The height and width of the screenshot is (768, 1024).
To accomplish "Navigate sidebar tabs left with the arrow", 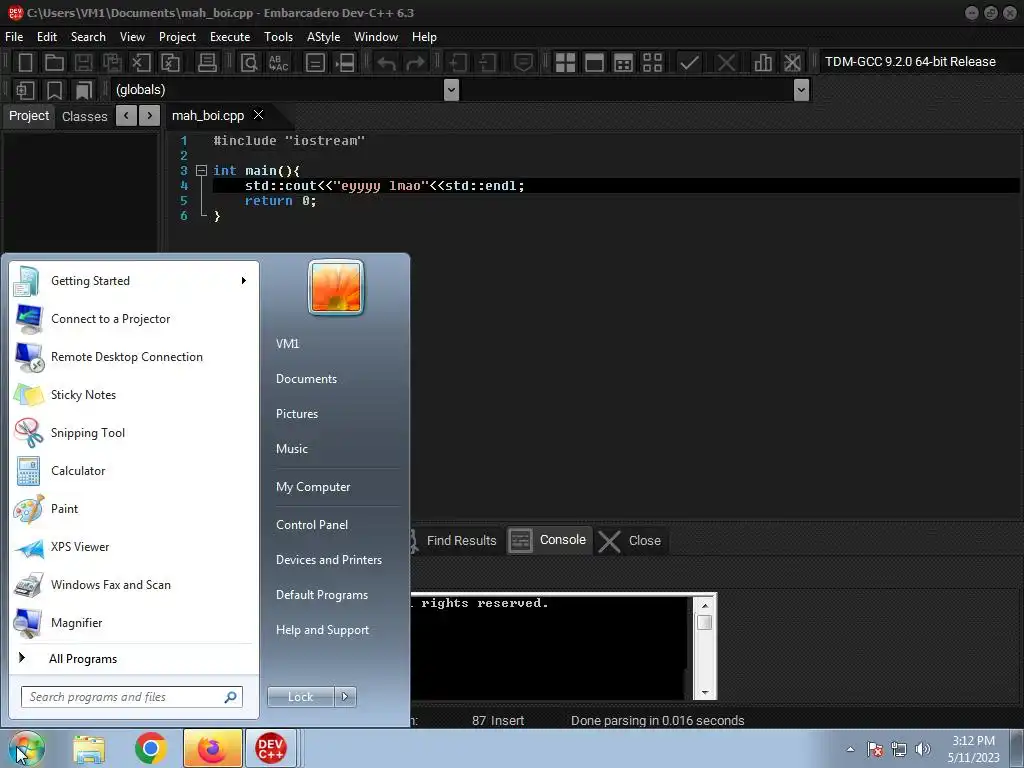I will tap(127, 116).
